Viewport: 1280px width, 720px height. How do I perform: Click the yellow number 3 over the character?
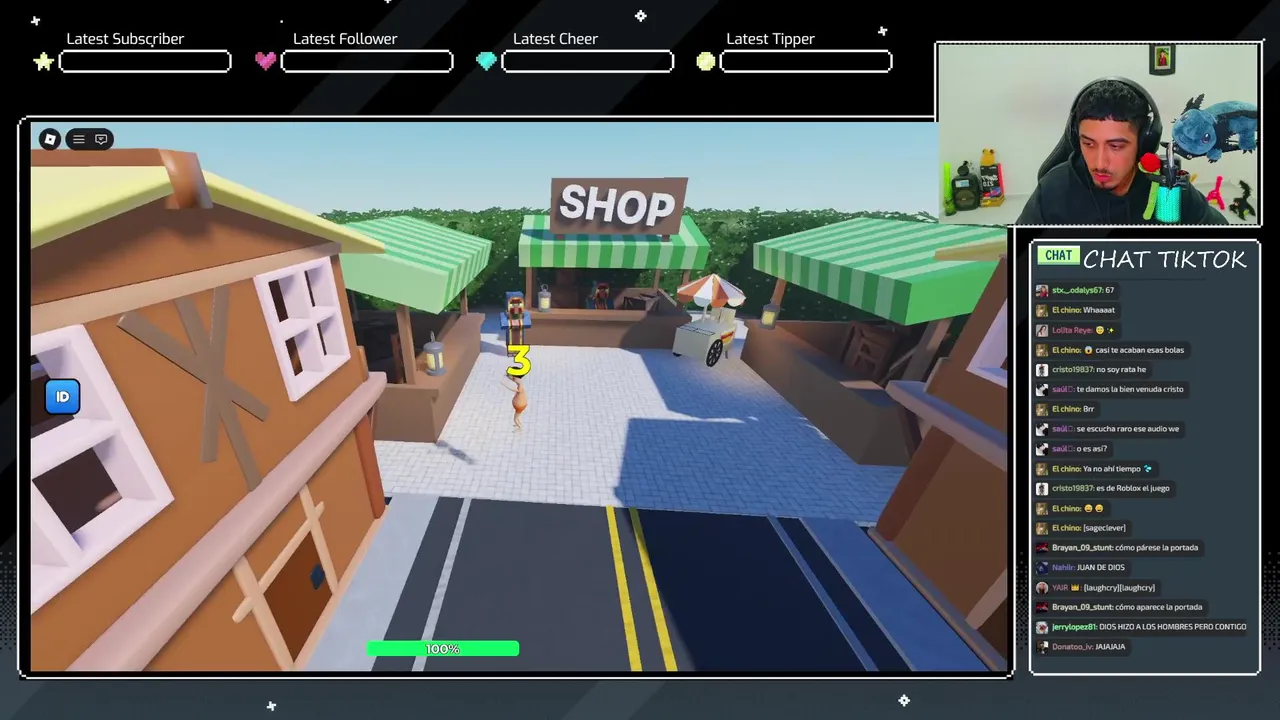(x=518, y=361)
